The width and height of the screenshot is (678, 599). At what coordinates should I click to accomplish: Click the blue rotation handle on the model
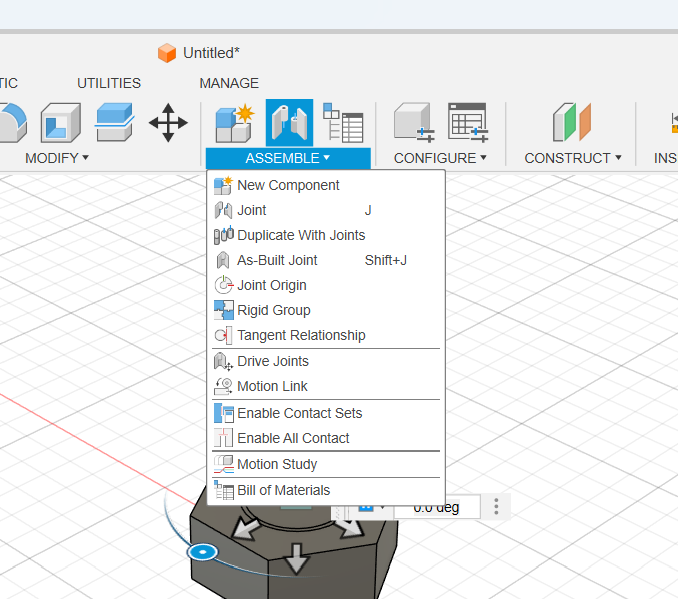202,552
